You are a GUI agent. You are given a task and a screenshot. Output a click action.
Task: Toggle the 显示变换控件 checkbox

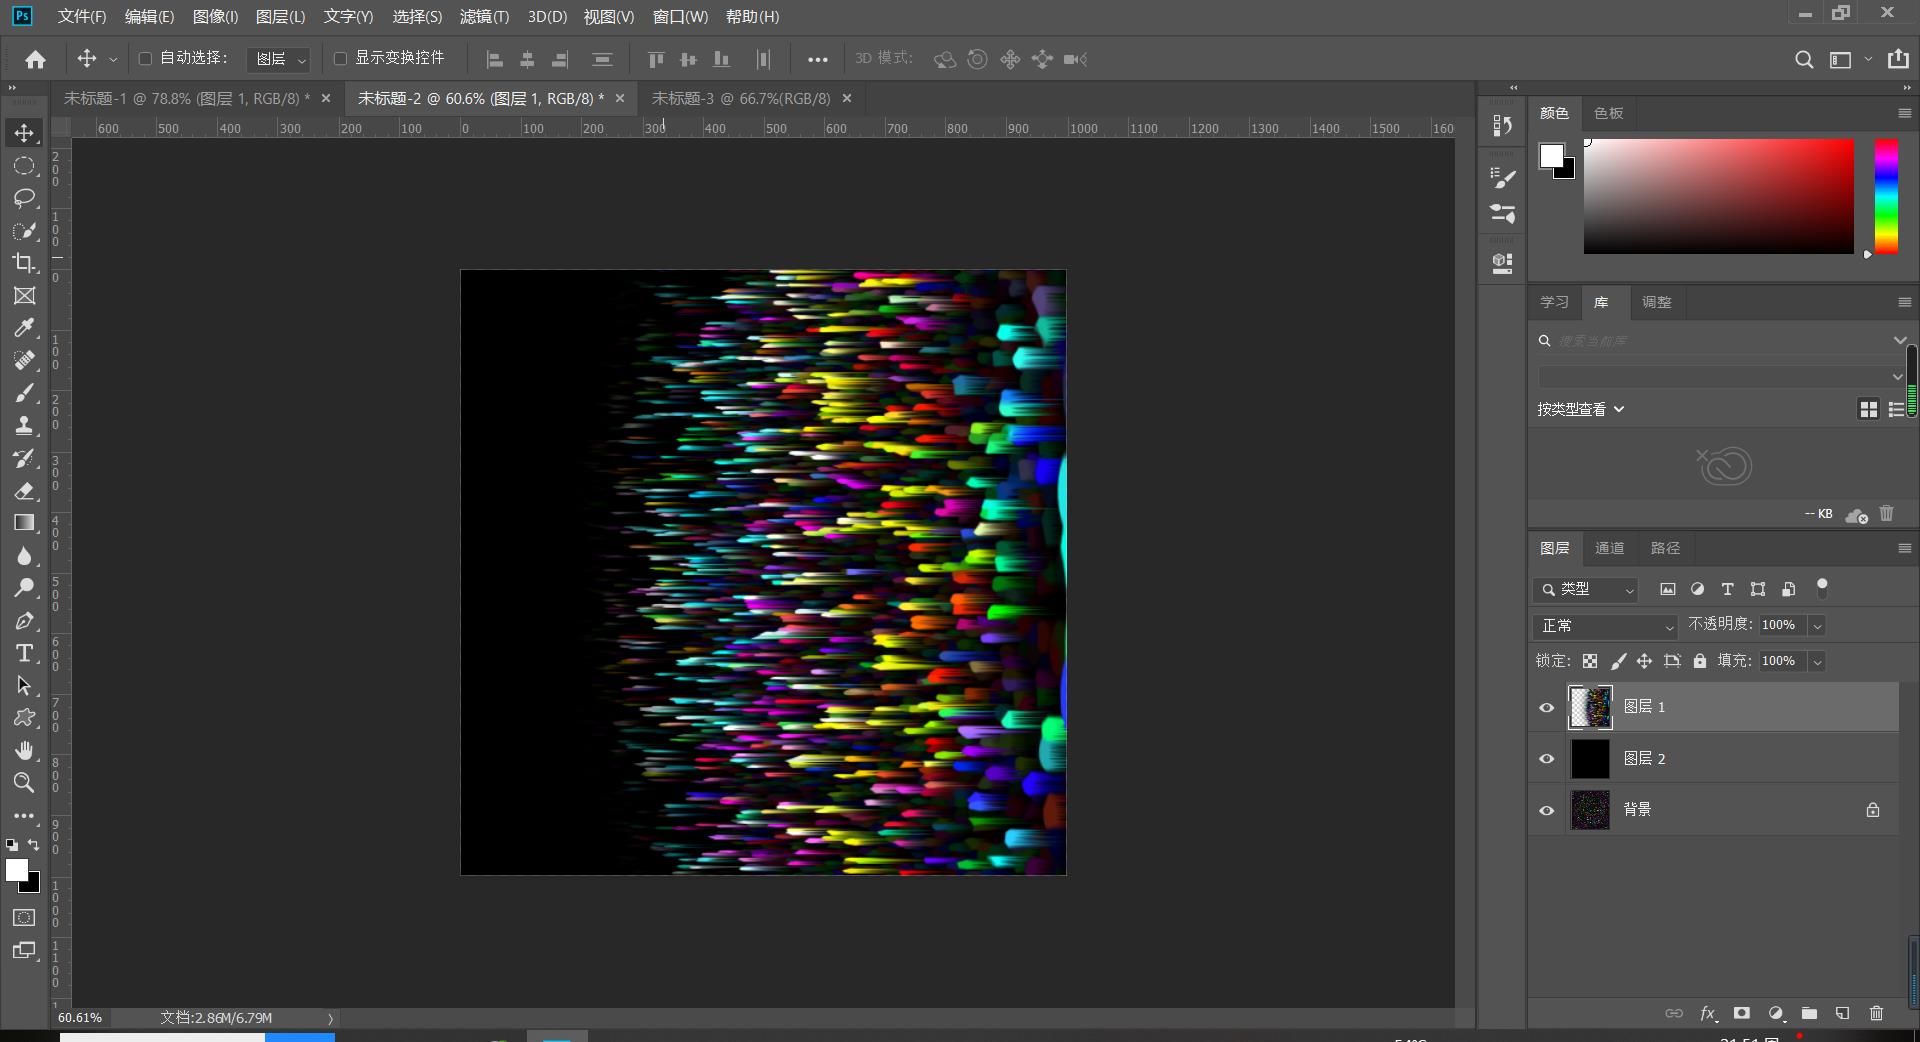tap(340, 59)
